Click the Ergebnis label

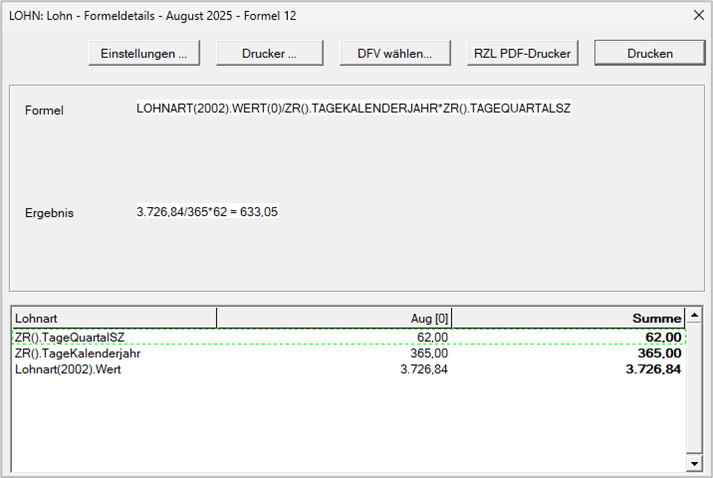[x=49, y=213]
